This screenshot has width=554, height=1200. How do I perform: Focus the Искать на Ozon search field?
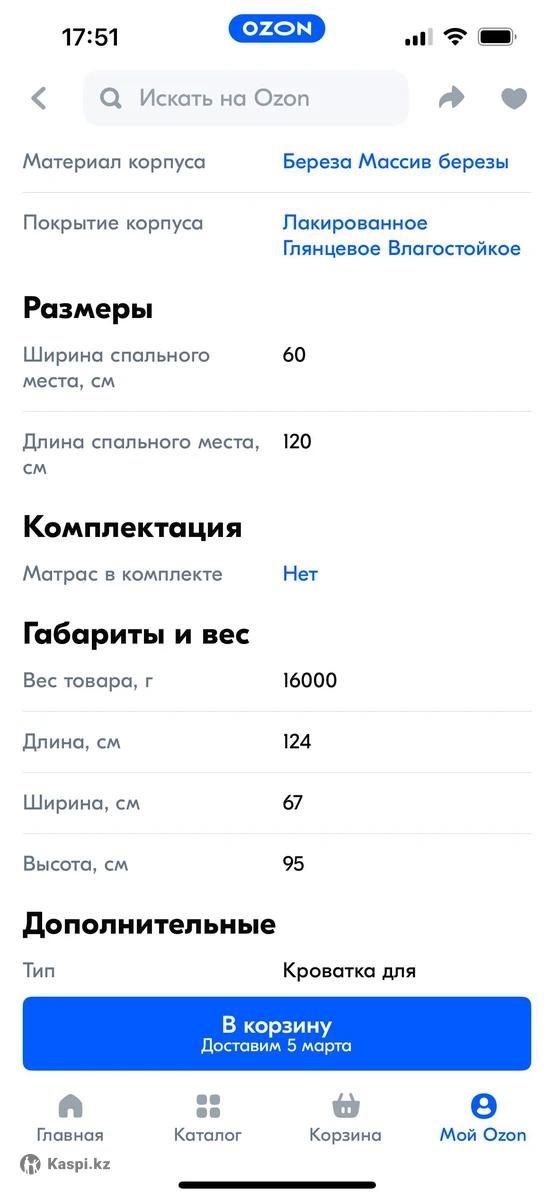pyautogui.click(x=246, y=98)
